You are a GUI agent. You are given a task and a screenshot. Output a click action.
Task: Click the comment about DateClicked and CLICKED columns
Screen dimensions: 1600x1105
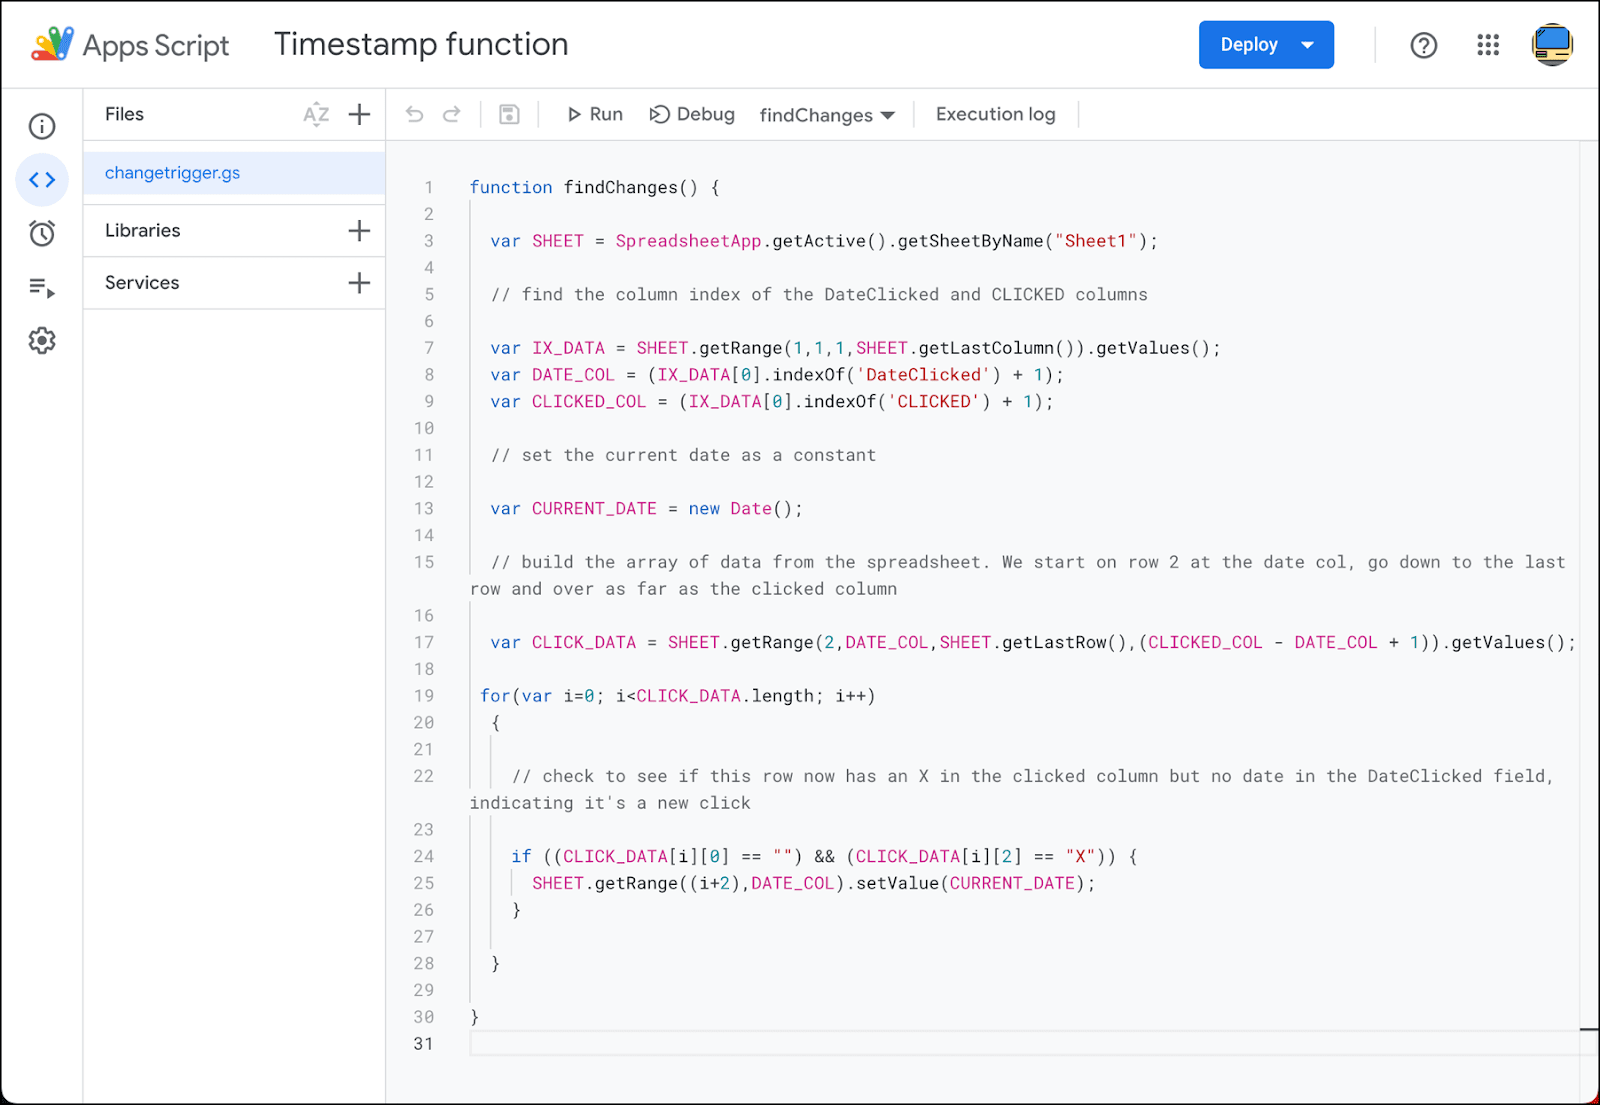click(819, 295)
